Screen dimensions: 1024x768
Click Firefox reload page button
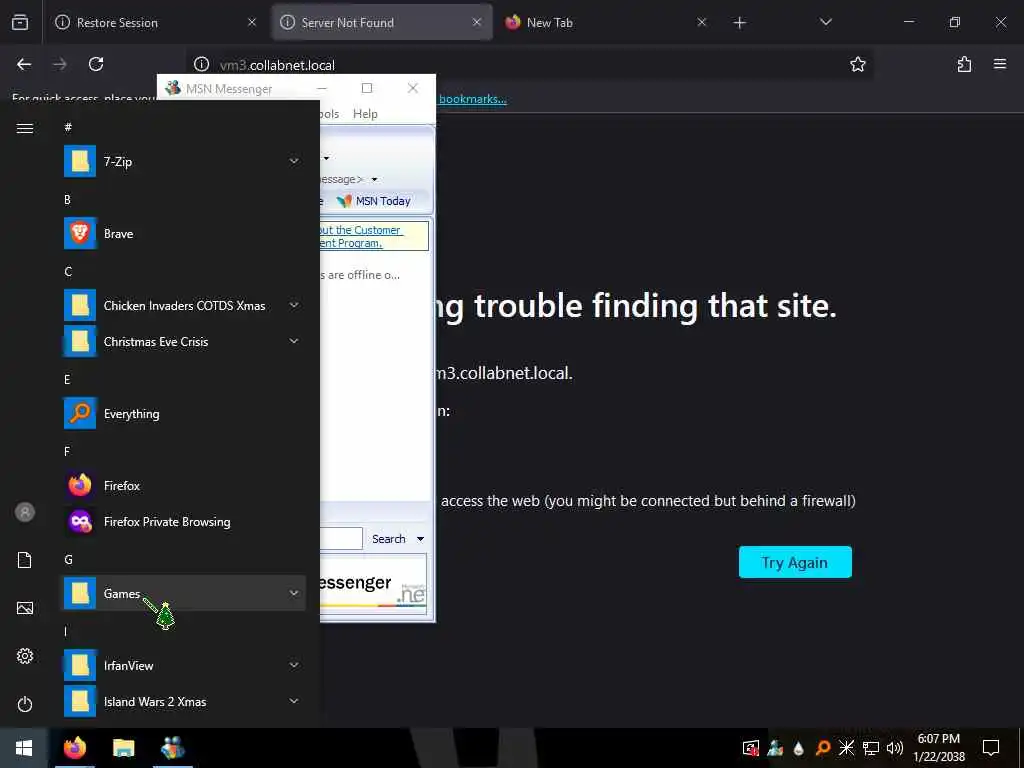[x=96, y=64]
